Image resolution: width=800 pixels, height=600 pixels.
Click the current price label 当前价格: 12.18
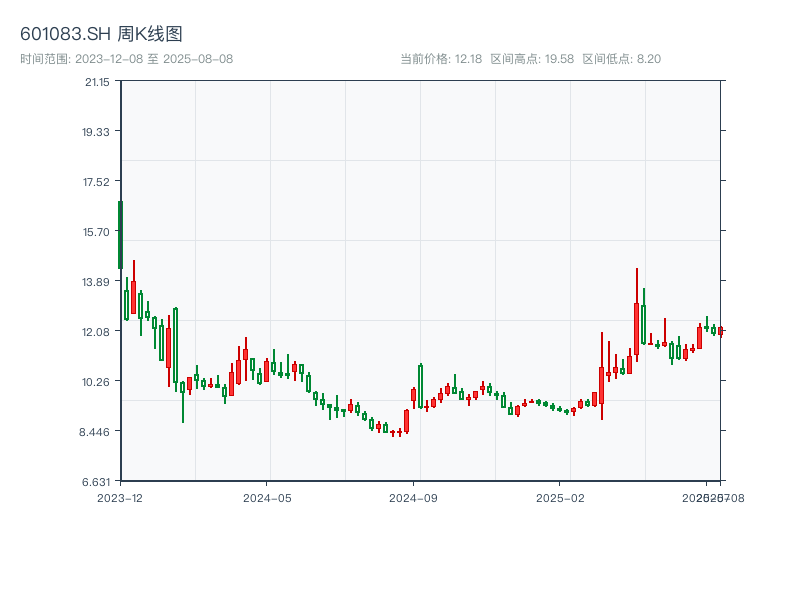pos(441,59)
